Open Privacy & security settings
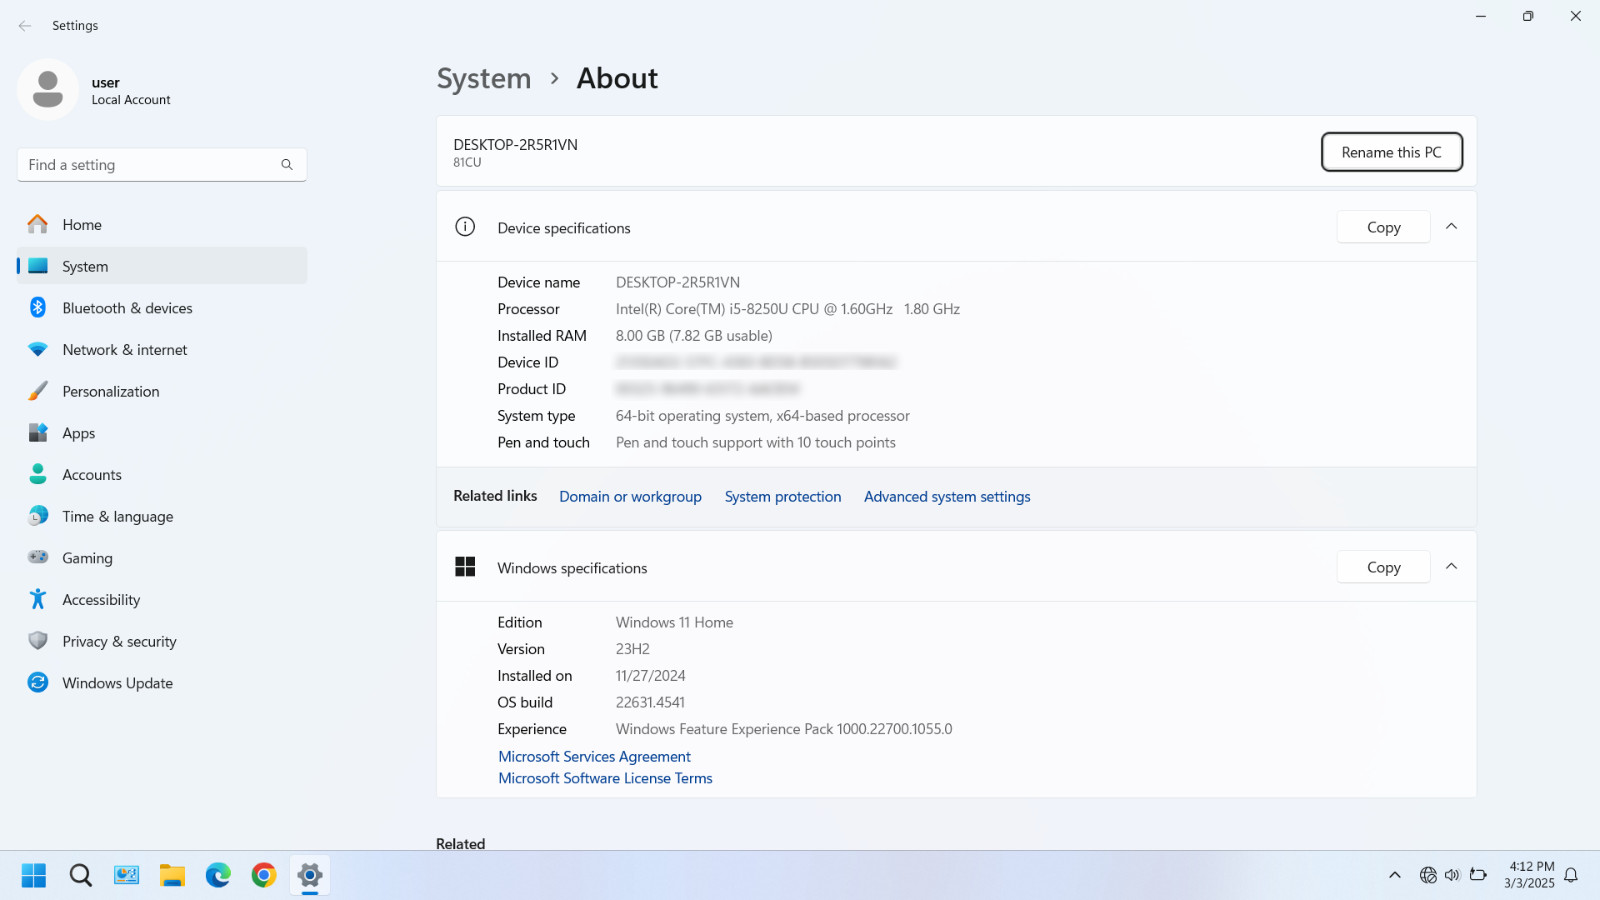The image size is (1600, 900). point(162,641)
